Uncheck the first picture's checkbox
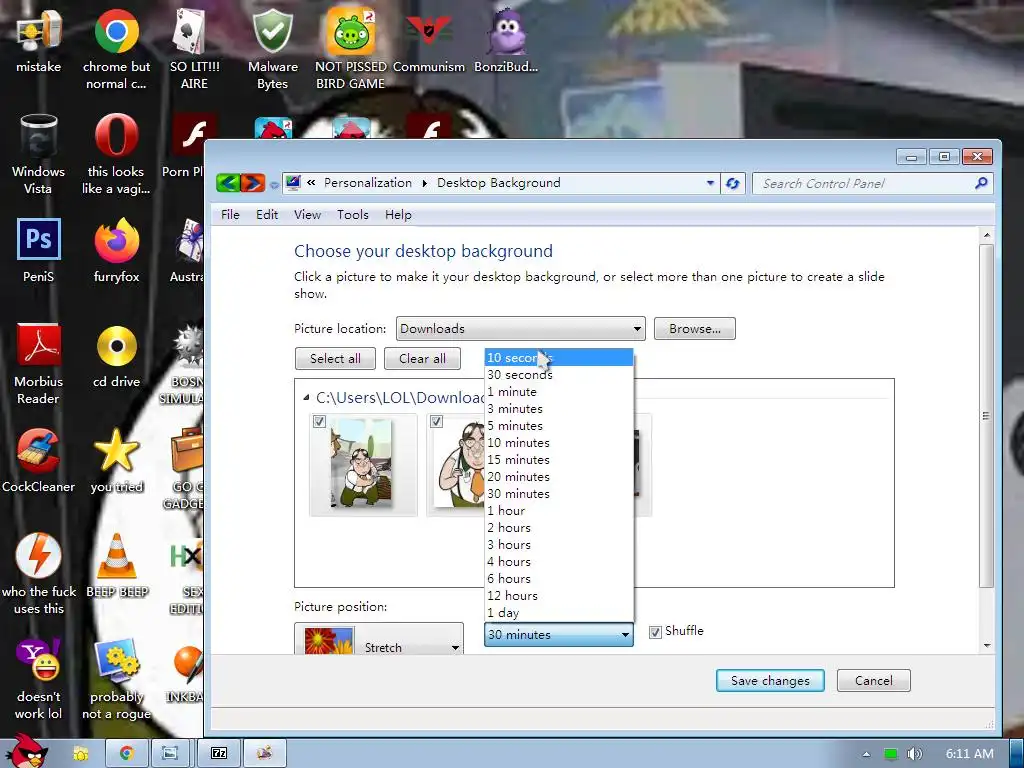 pos(319,421)
